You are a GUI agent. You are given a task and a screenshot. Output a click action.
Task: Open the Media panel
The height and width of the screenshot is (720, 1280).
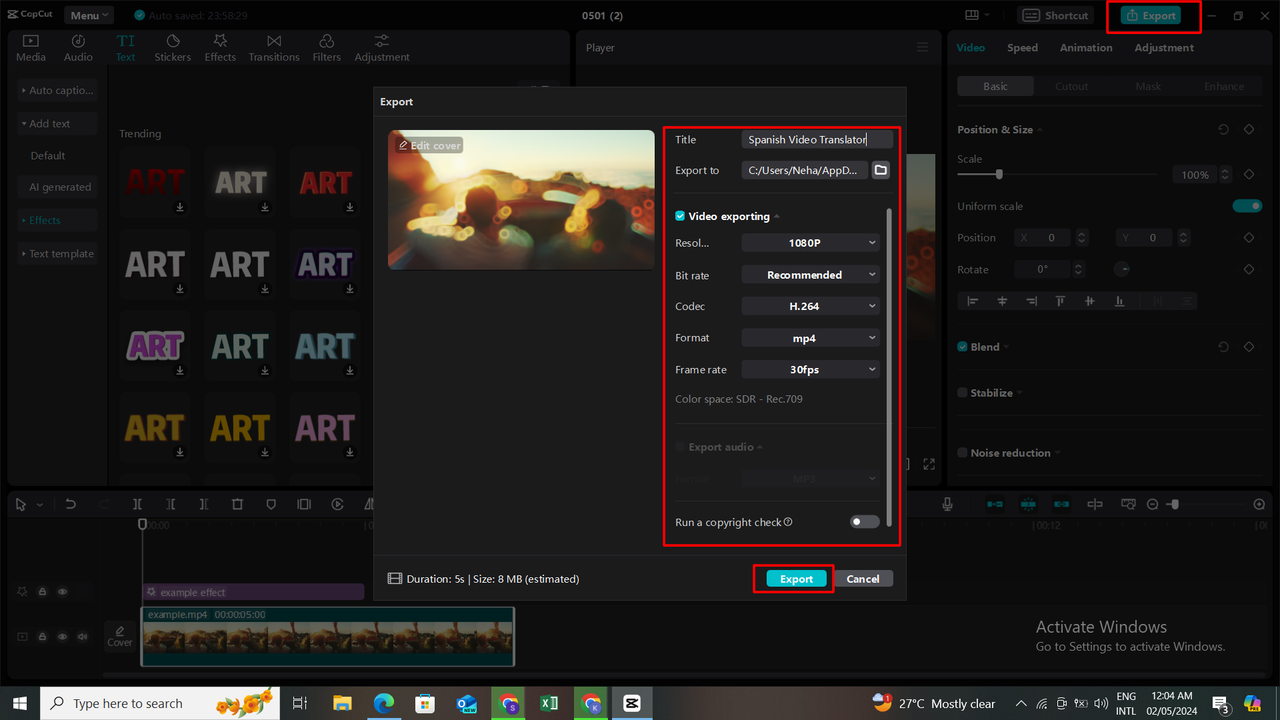[x=30, y=46]
